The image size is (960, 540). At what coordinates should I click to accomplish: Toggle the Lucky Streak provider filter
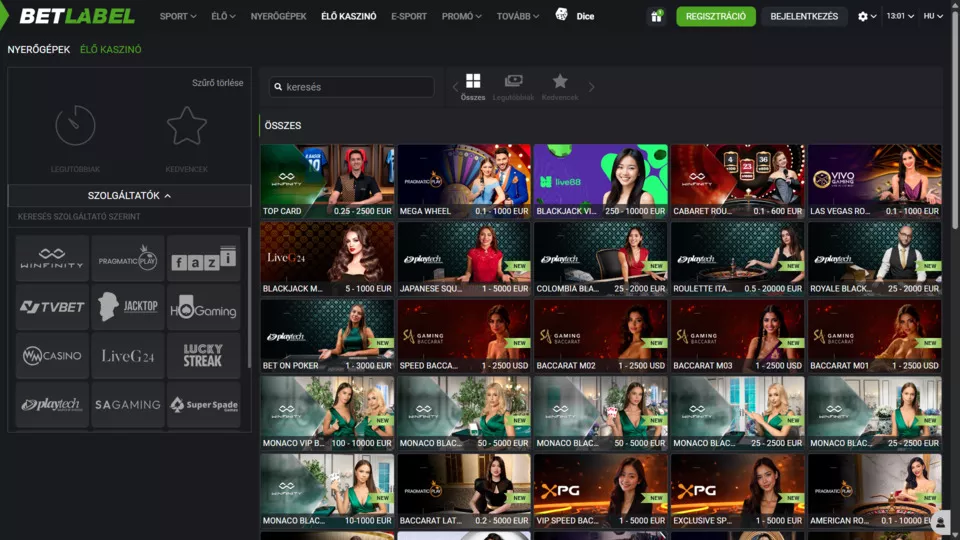click(203, 356)
